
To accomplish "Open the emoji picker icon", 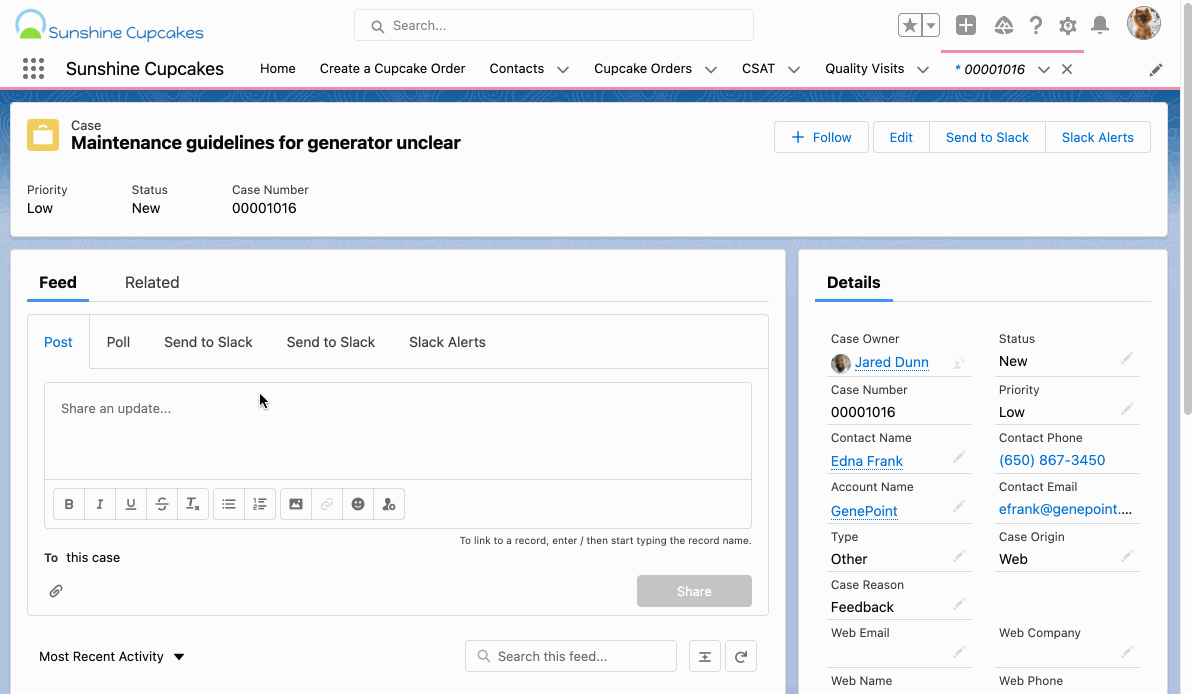I will click(x=358, y=504).
